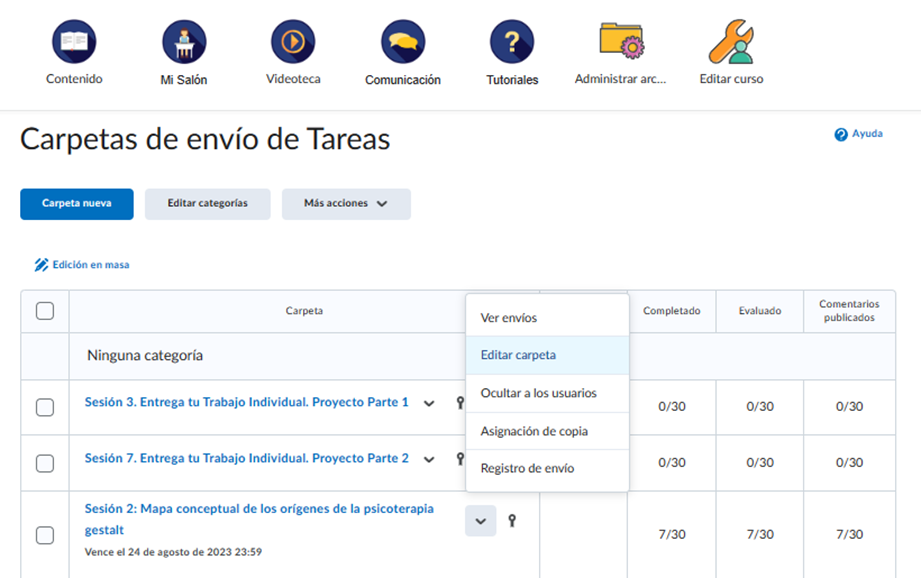This screenshot has height=578, width=921.
Task: Select the Mi Salón icon
Action: pyautogui.click(x=183, y=40)
